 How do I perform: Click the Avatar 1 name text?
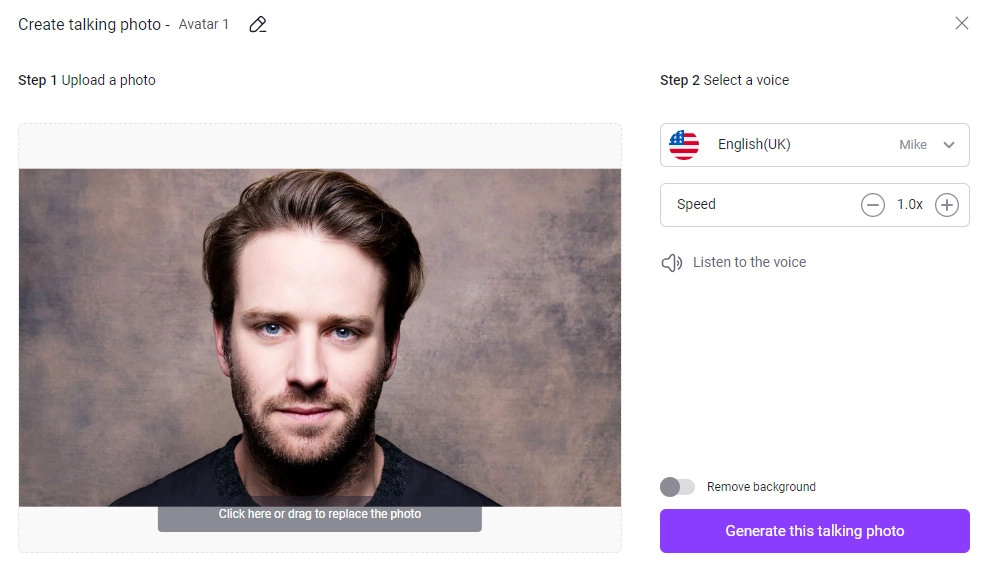(x=203, y=24)
